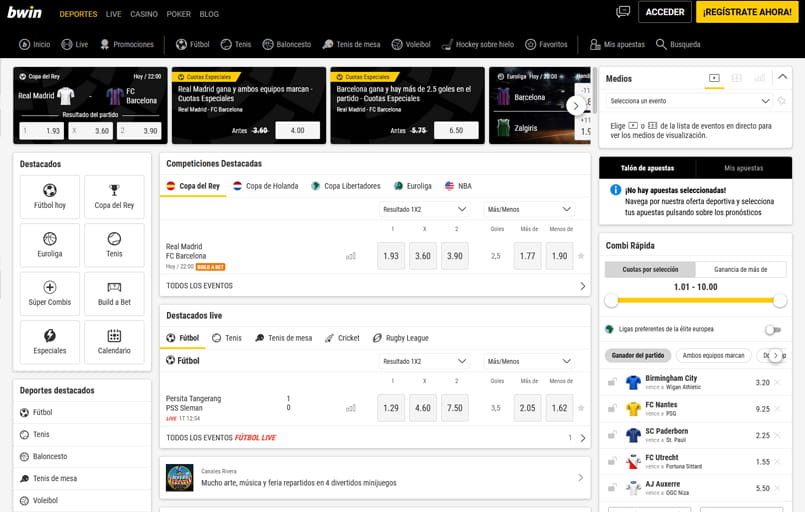This screenshot has height=512, width=805.
Task: Mark Real Madrid match as favorite star
Action: (x=581, y=256)
